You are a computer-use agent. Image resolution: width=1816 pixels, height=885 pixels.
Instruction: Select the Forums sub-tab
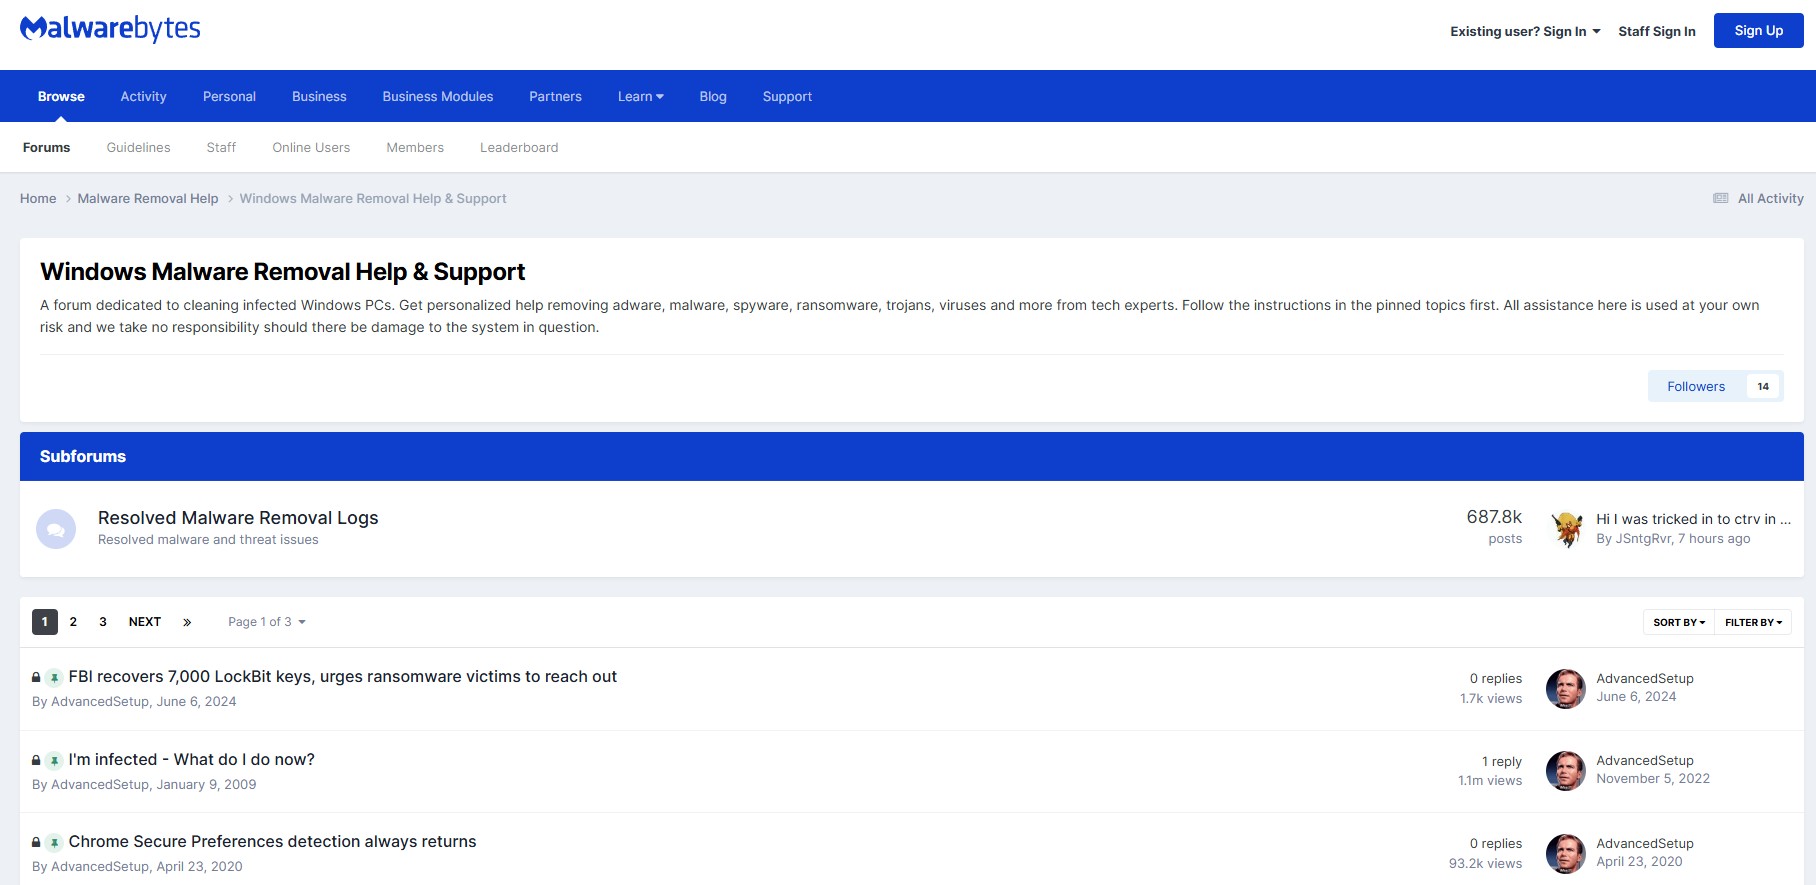pos(46,147)
